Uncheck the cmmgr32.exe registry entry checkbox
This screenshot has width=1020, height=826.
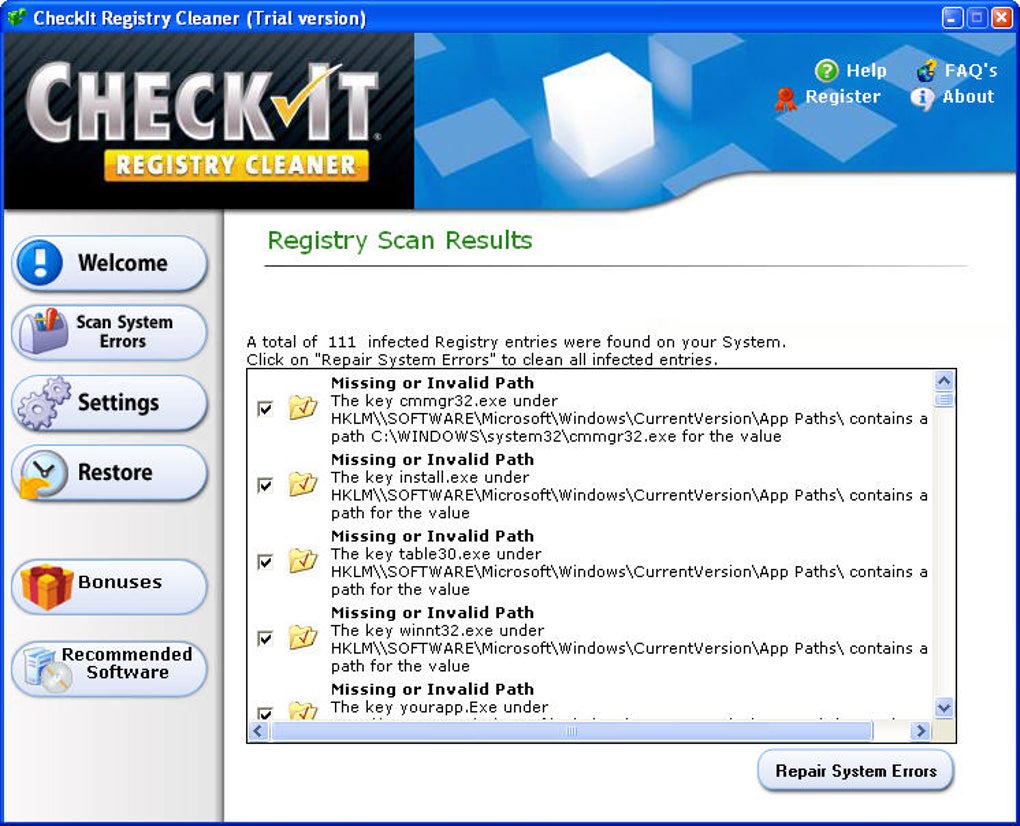[x=265, y=408]
